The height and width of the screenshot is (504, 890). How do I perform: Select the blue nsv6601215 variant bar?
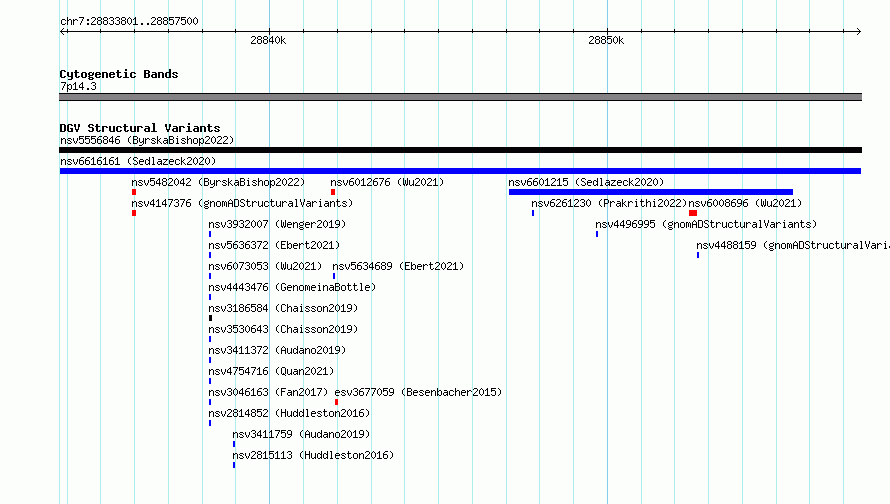point(651,192)
